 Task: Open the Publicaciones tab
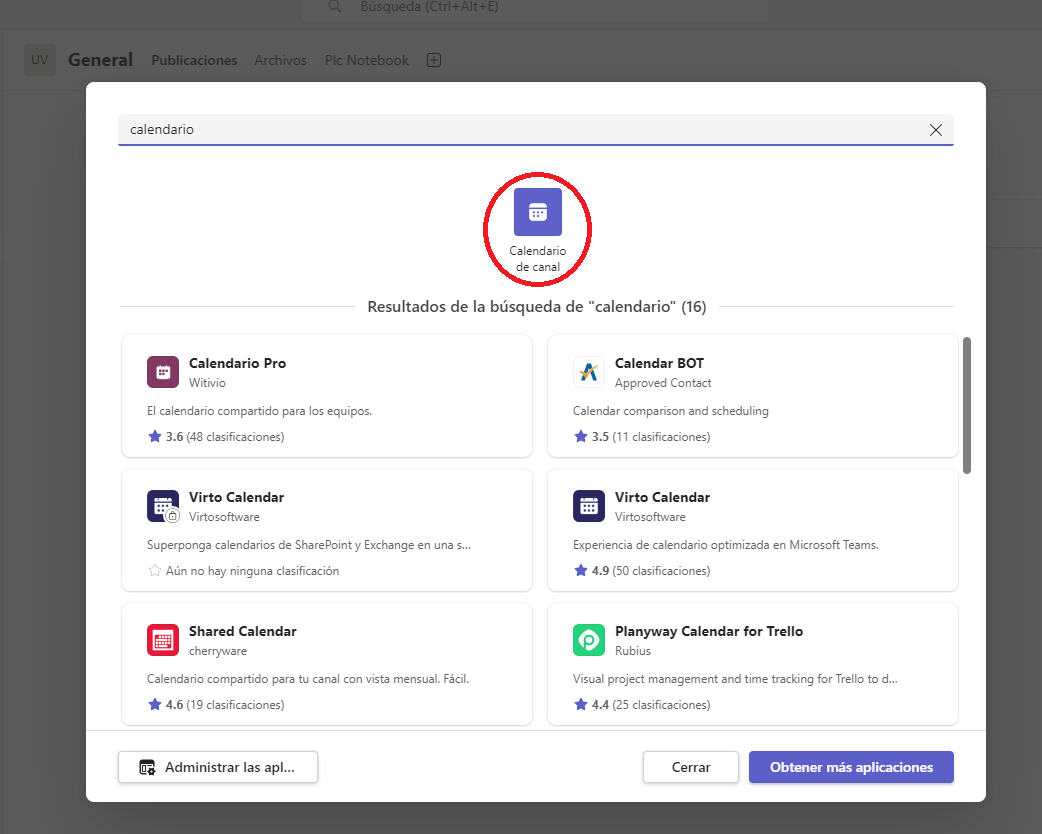[x=194, y=60]
